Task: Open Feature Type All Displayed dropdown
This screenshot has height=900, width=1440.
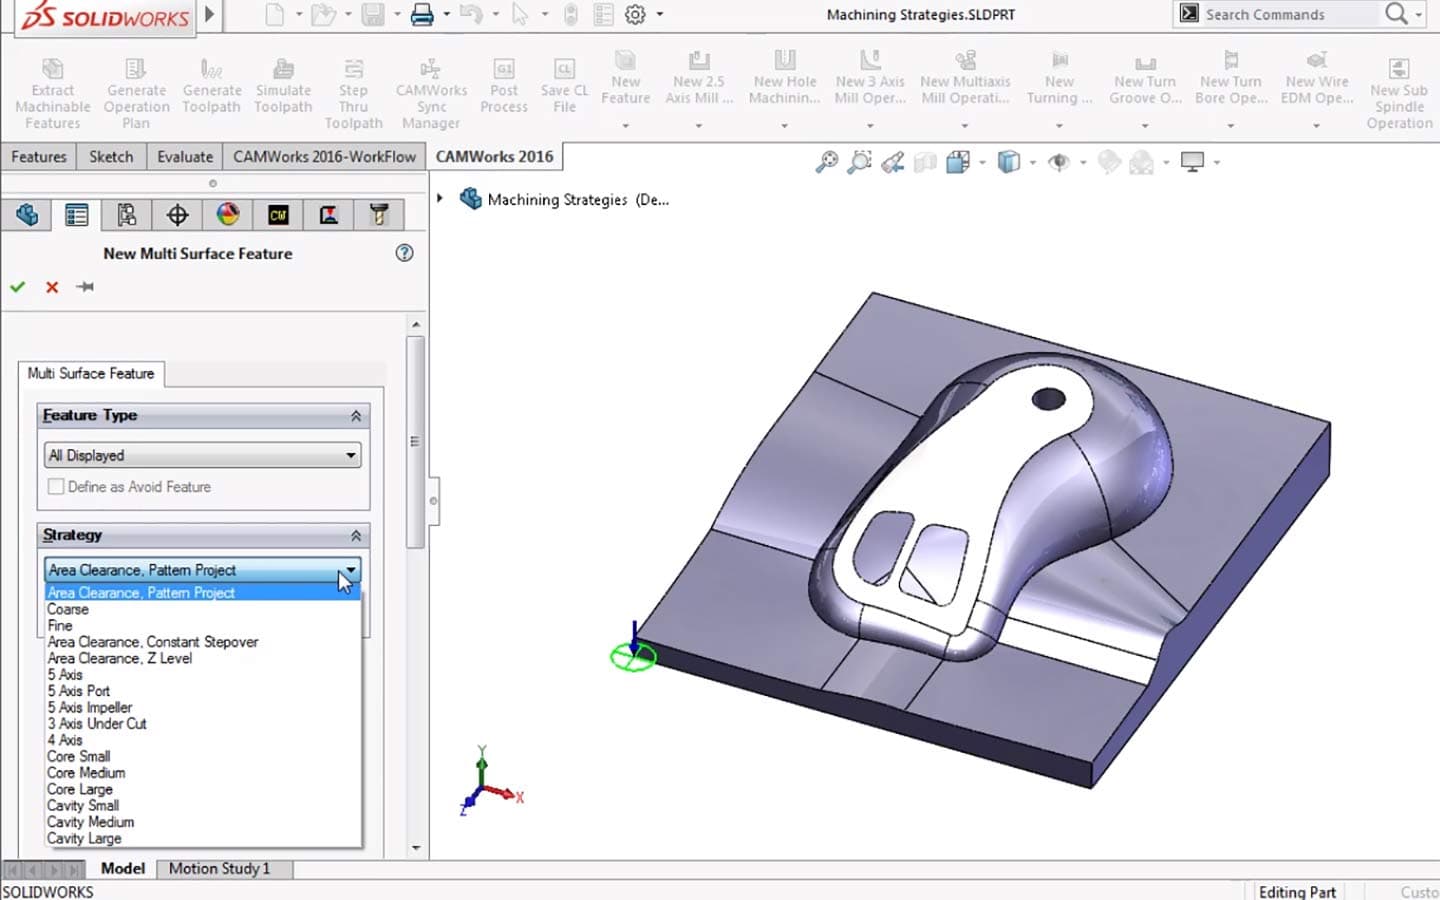Action: tap(203, 455)
